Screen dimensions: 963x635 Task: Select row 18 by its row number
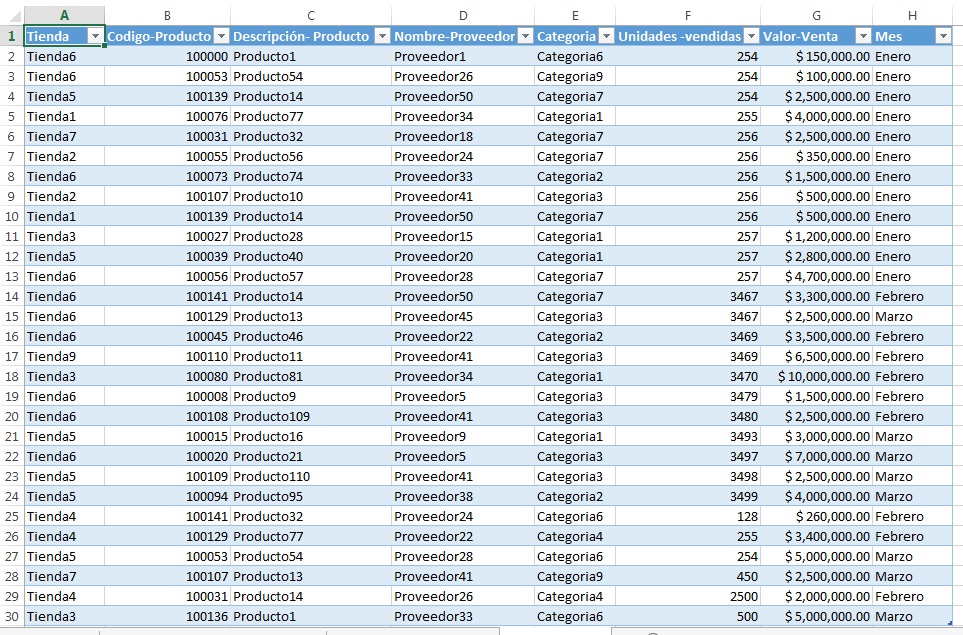point(11,376)
